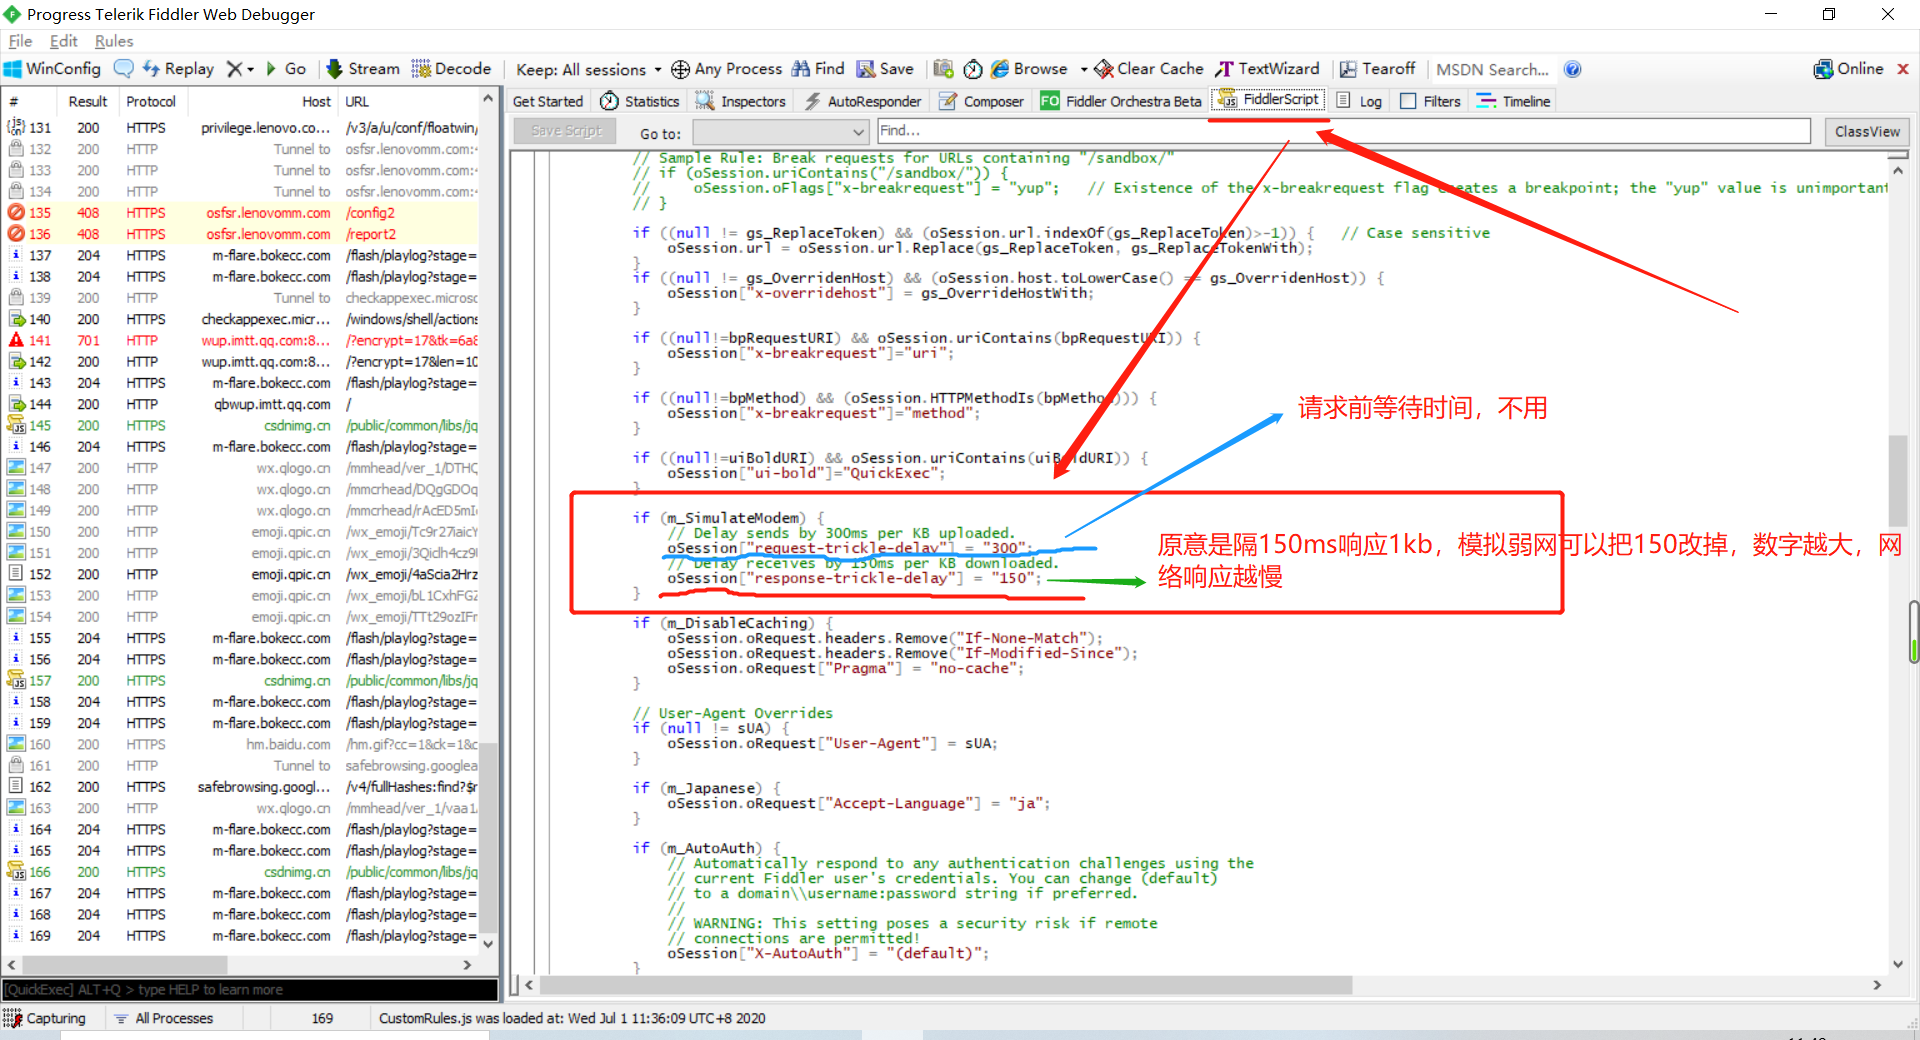Viewport: 1920px width, 1040px height.
Task: Open the Fiddler Orchestra Beta tab
Action: tap(1121, 101)
